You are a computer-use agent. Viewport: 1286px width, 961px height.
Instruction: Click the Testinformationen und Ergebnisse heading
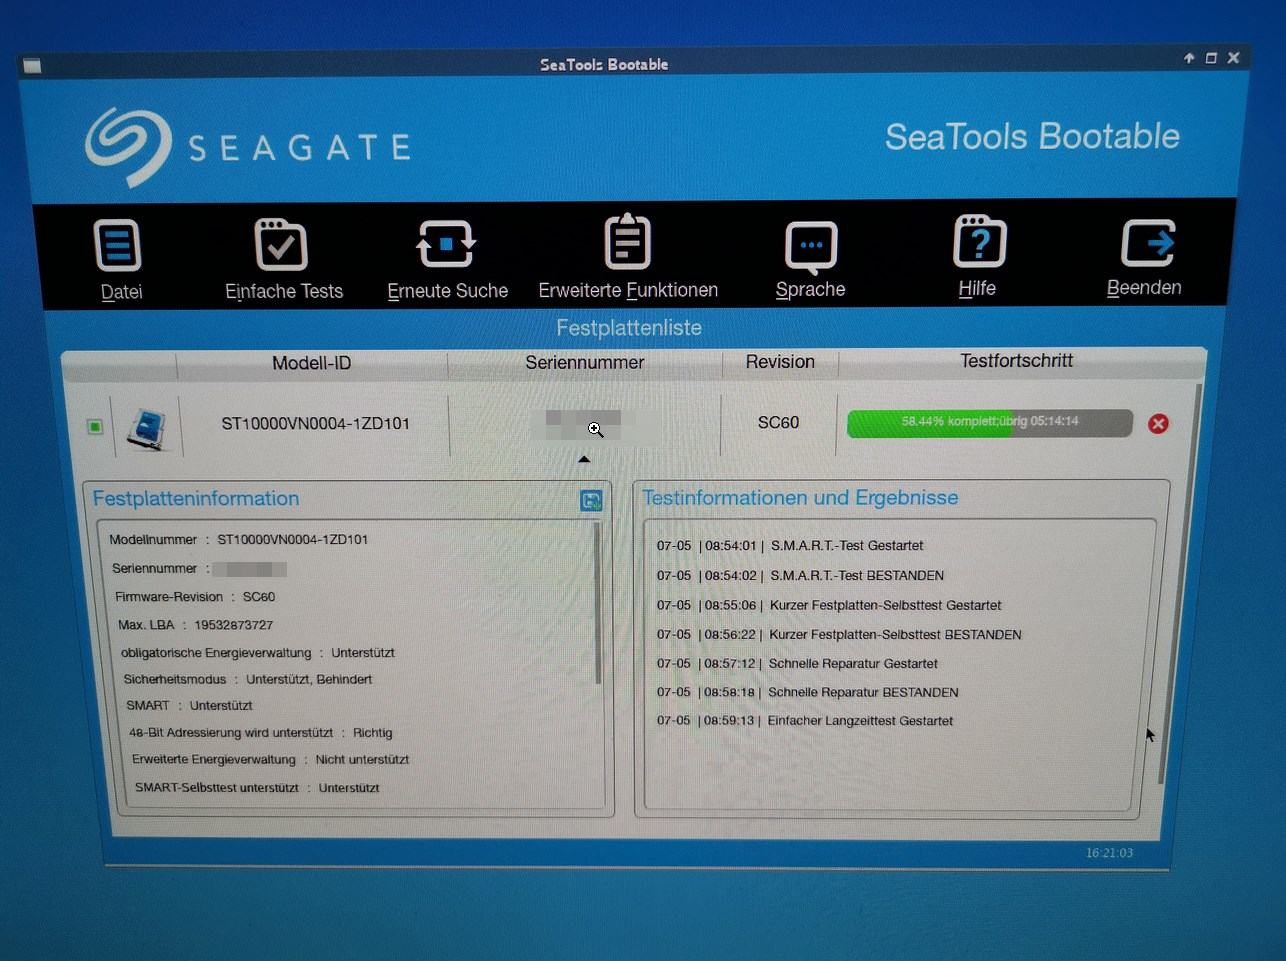800,498
